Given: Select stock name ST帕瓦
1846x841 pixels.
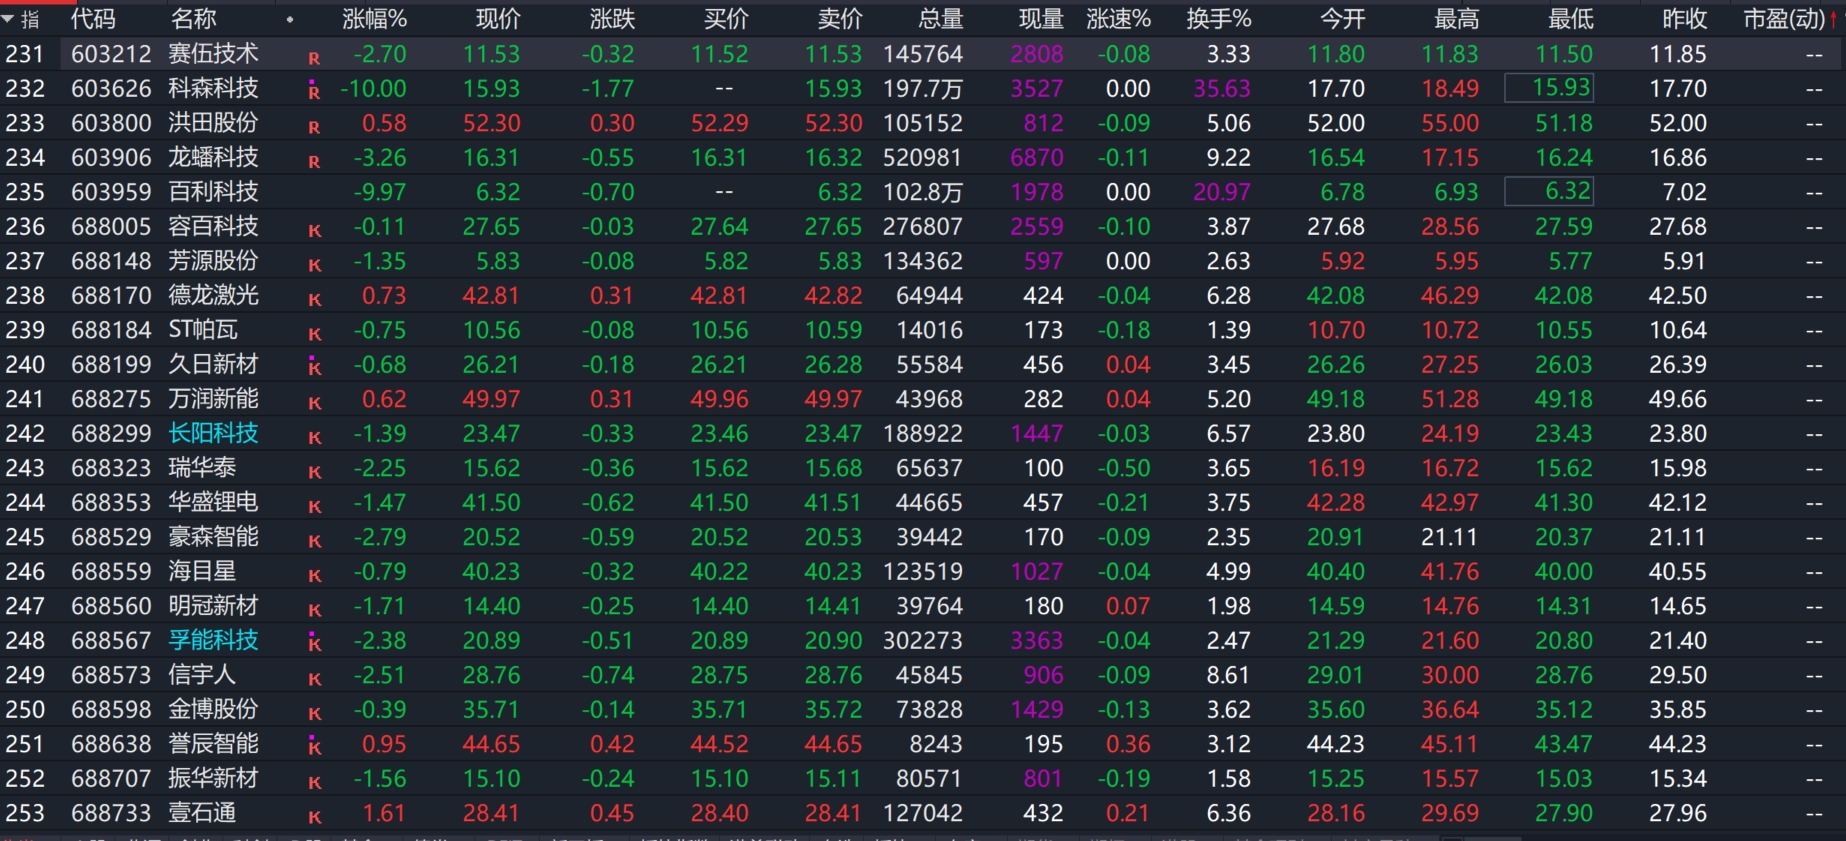Looking at the screenshot, I should (x=203, y=330).
